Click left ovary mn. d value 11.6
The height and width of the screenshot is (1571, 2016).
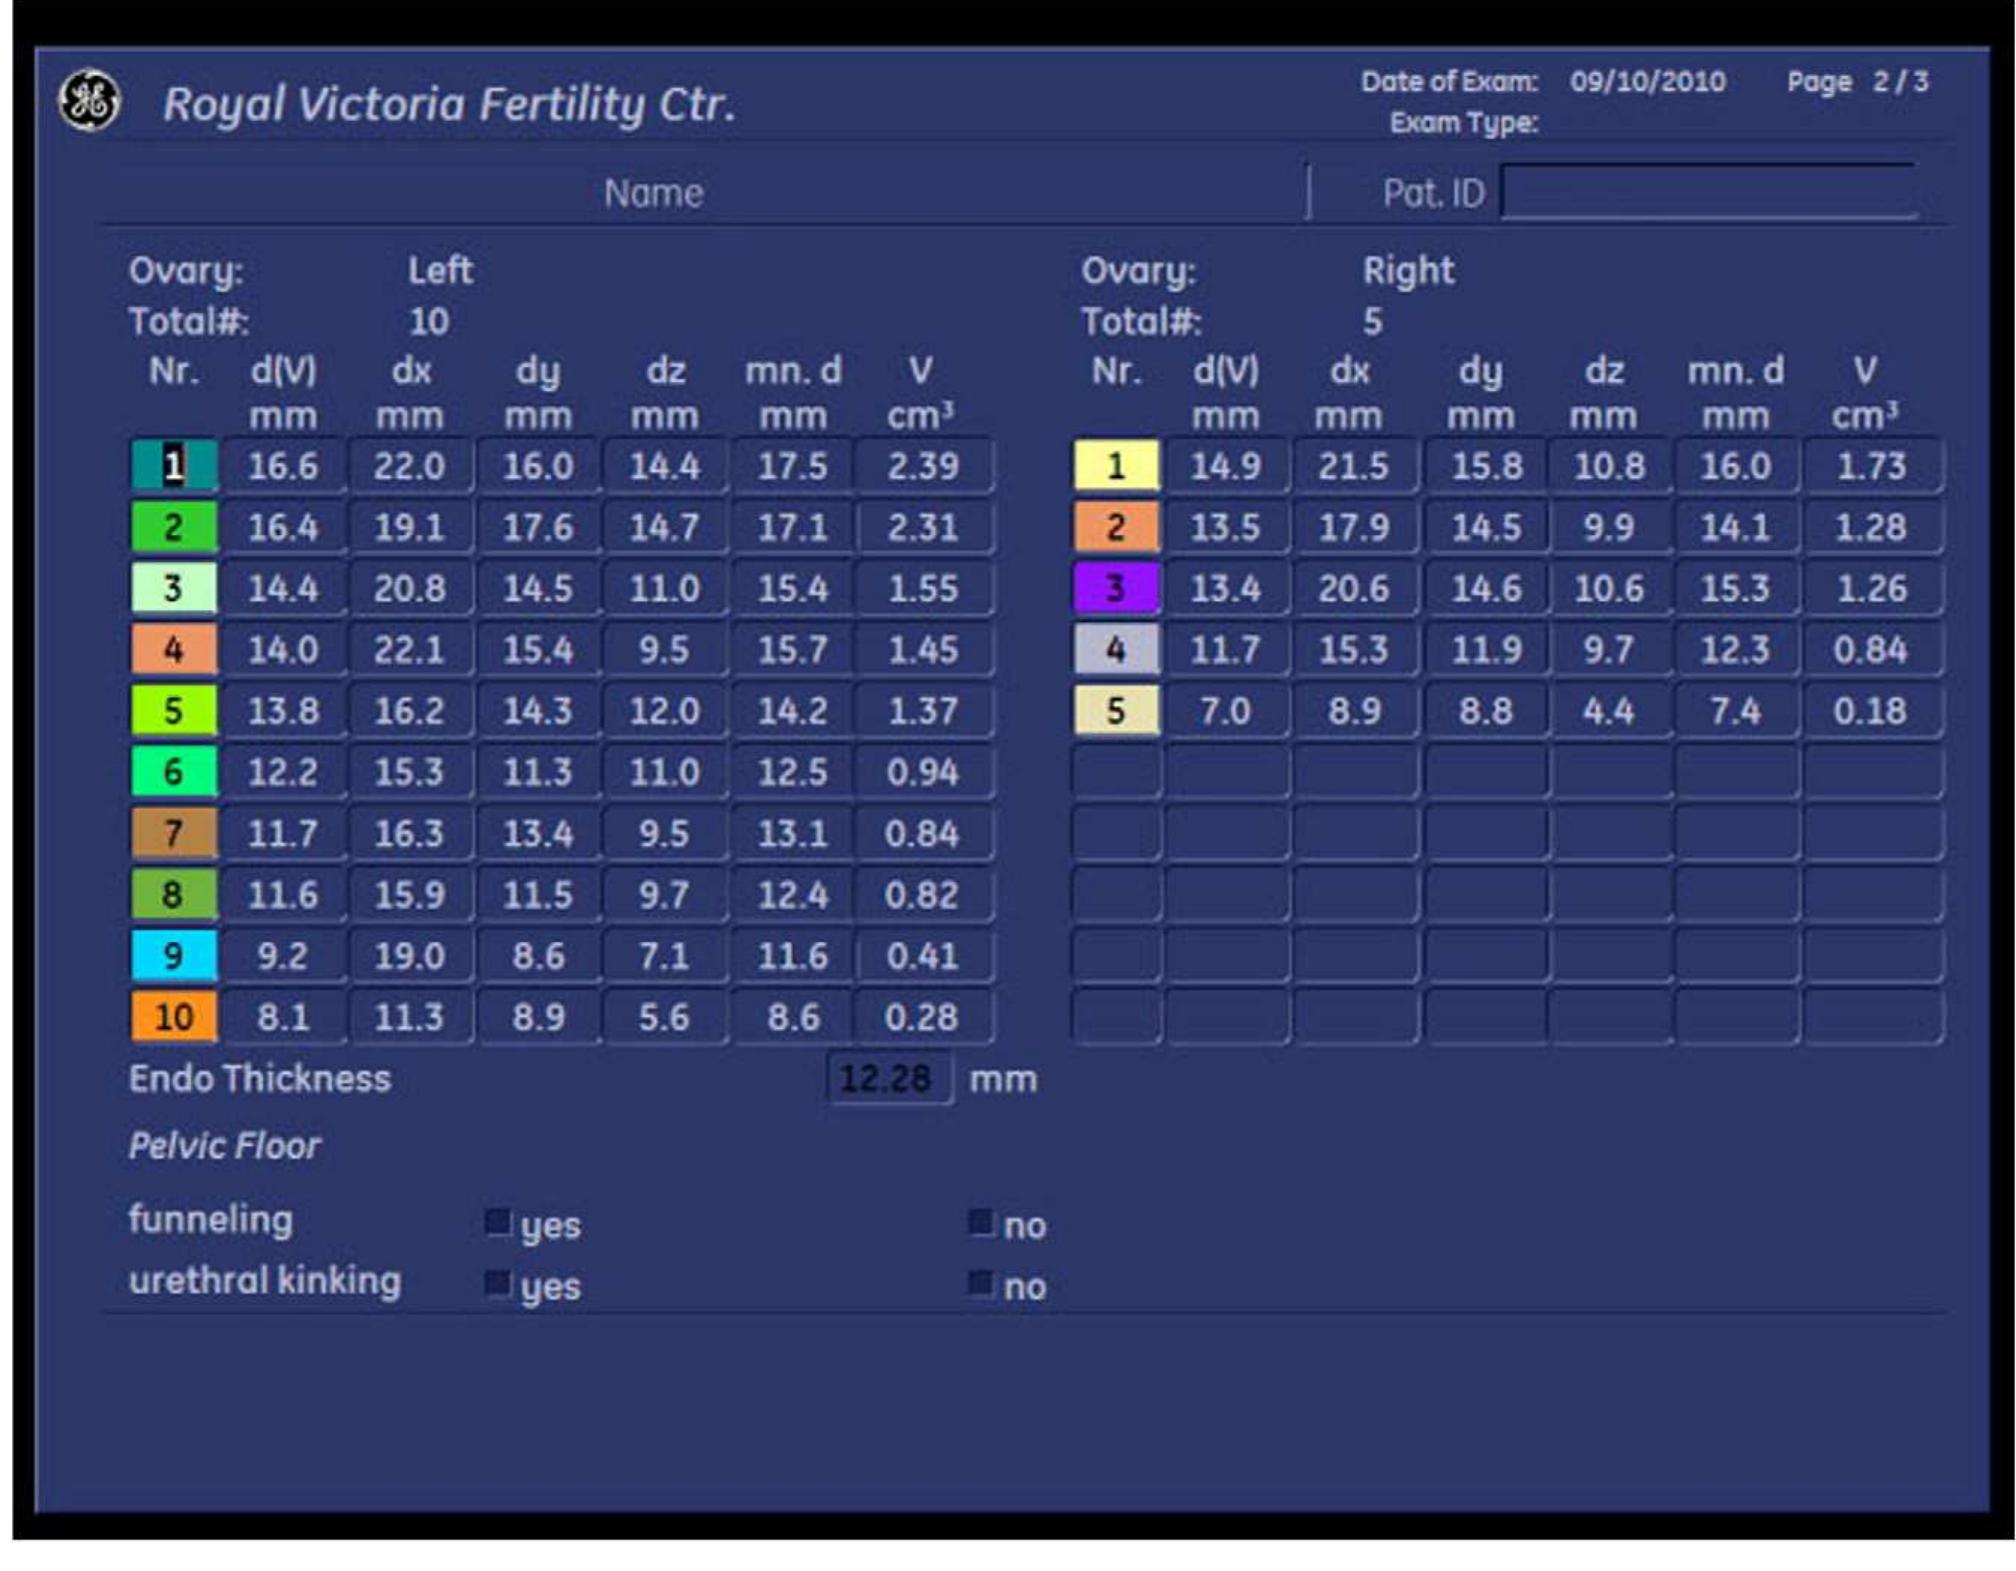[x=793, y=955]
